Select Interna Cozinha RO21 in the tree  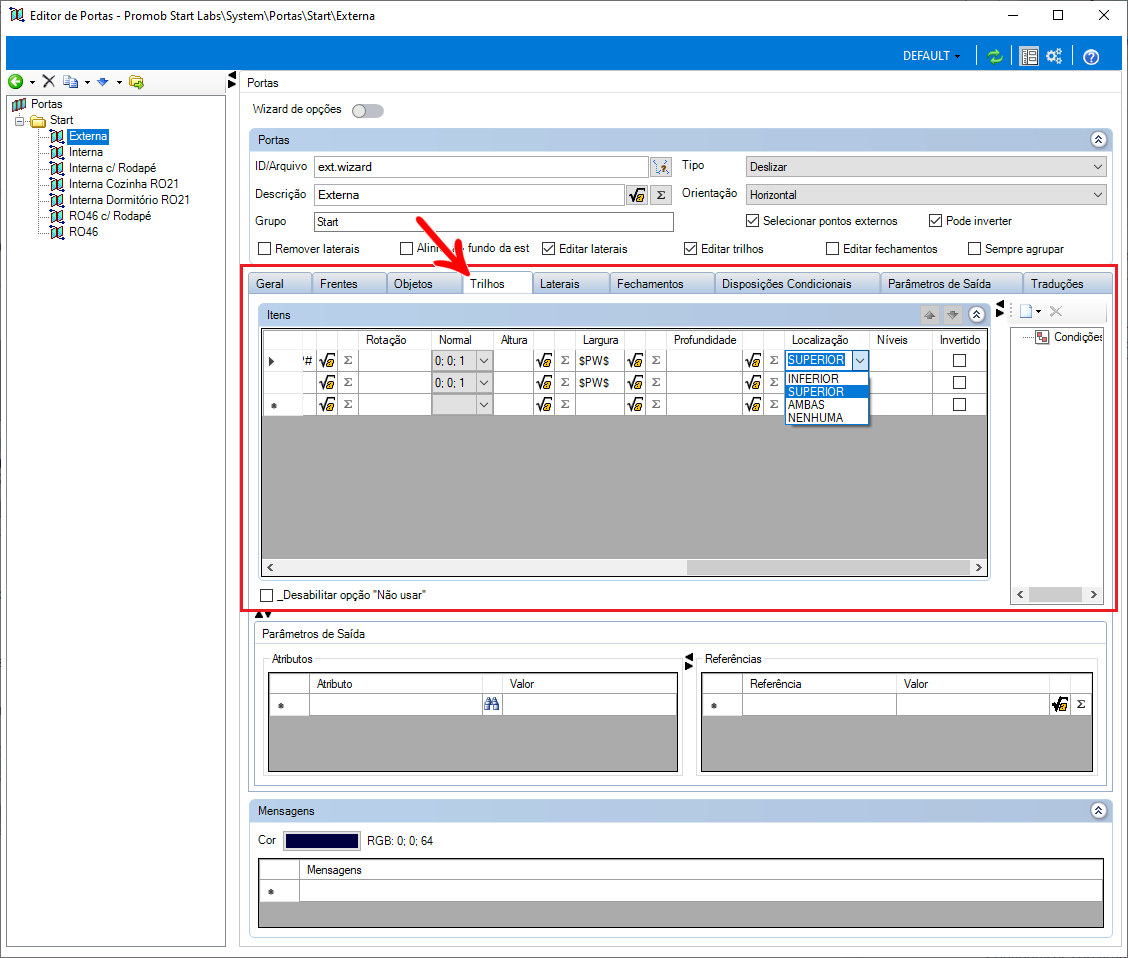point(123,184)
